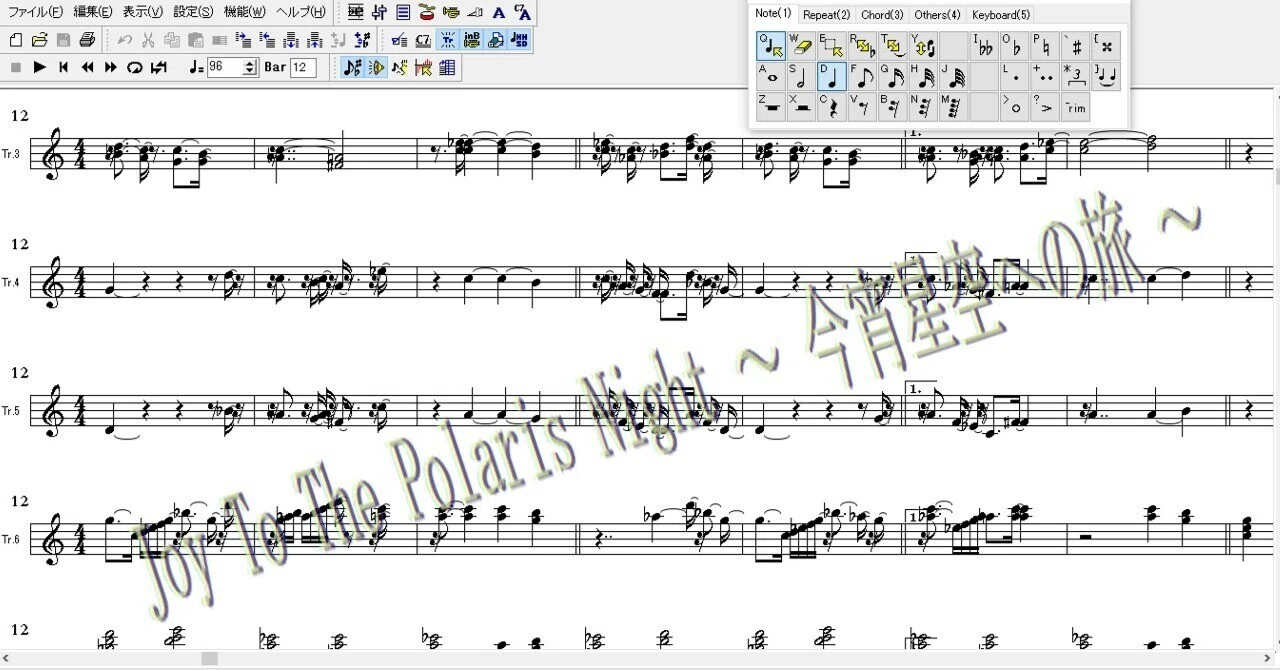Click the fast forward button

pyautogui.click(x=110, y=68)
